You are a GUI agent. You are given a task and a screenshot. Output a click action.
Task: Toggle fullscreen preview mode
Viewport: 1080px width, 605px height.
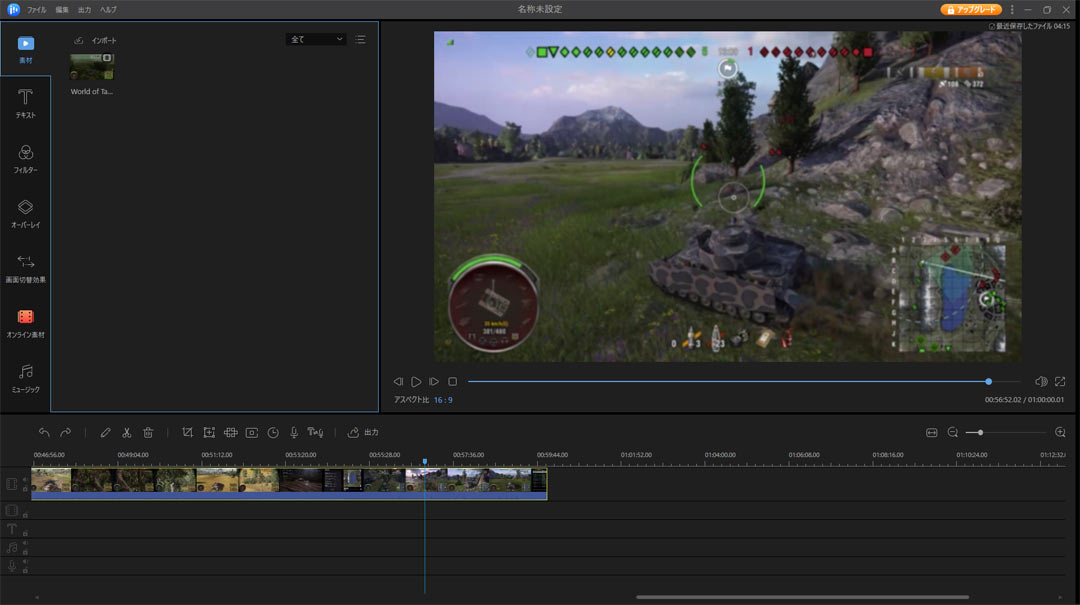coord(1060,381)
